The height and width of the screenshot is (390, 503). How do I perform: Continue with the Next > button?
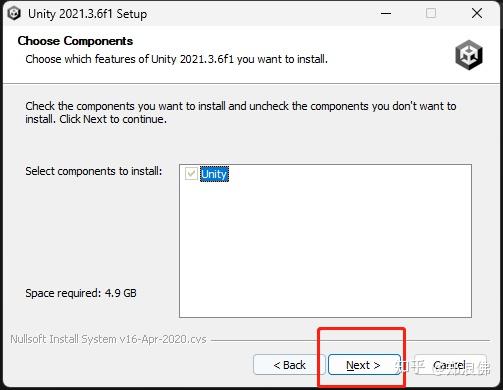[364, 365]
